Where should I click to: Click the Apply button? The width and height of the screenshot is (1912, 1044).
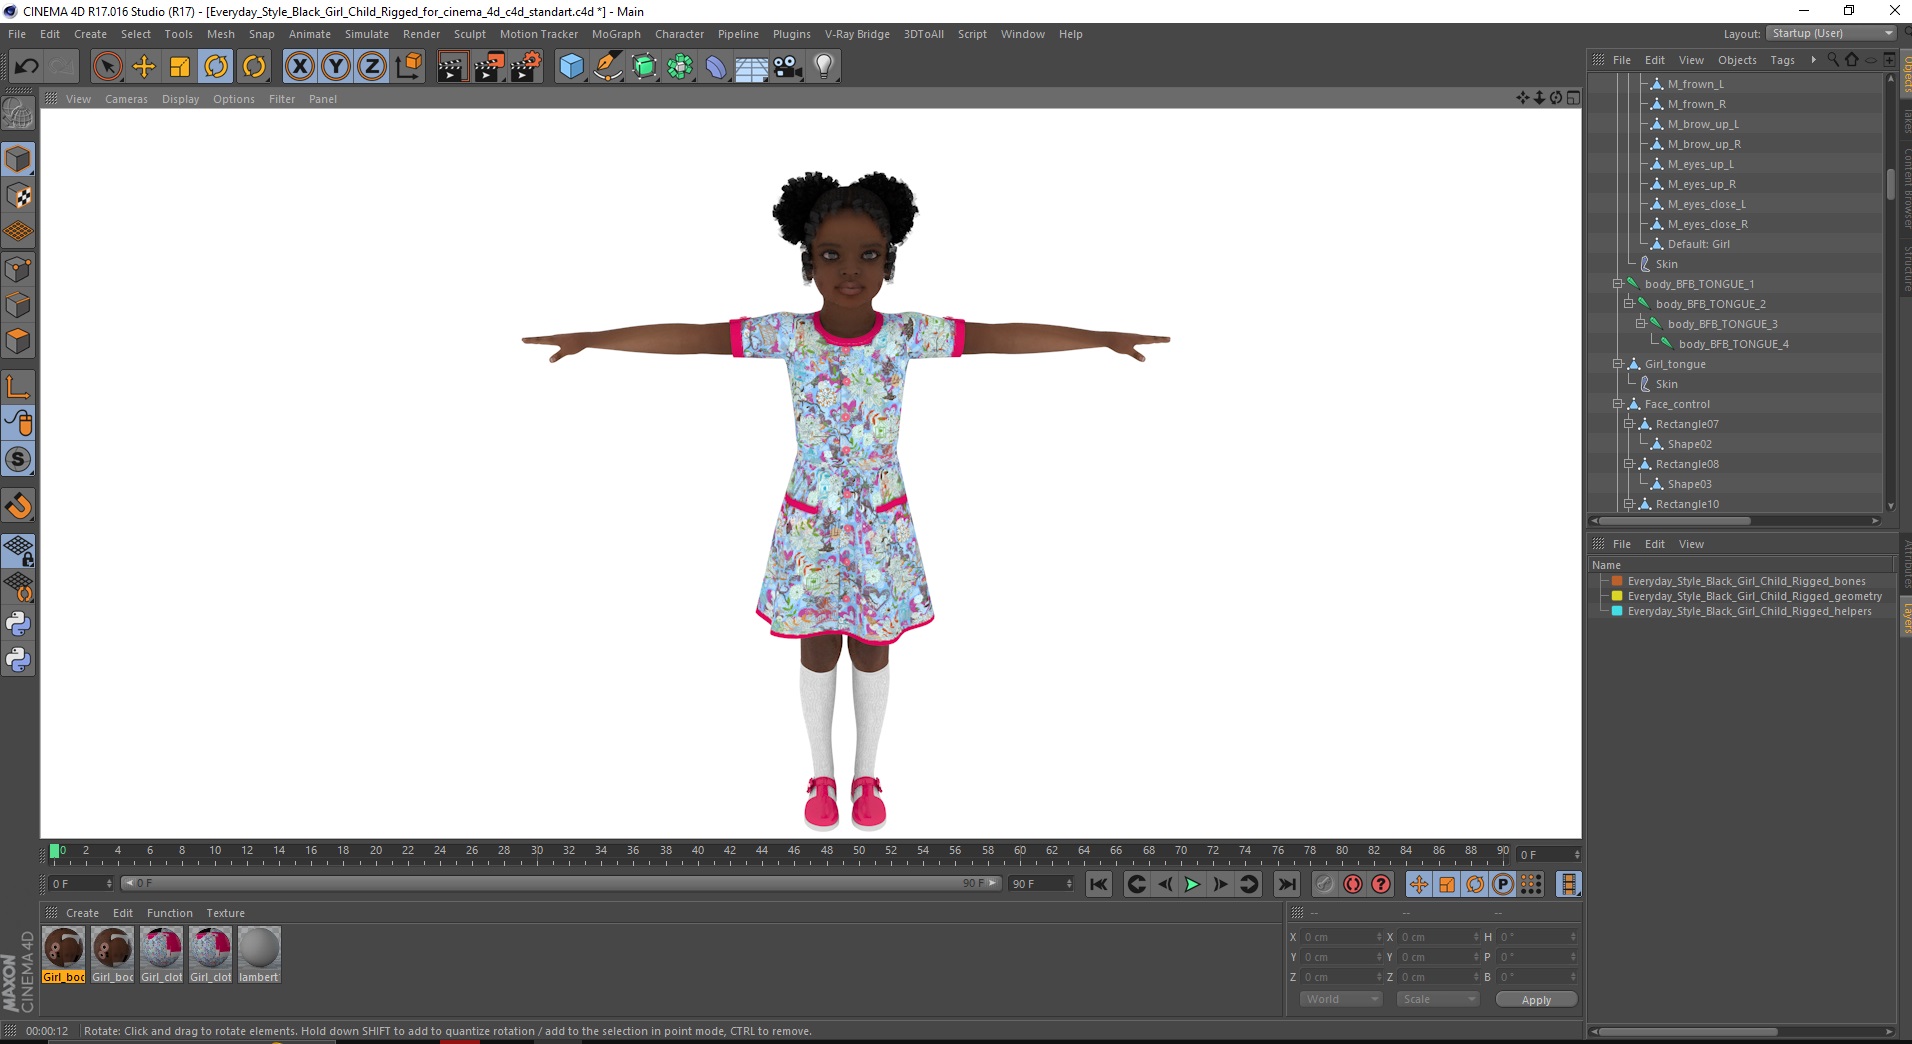coord(1536,1000)
